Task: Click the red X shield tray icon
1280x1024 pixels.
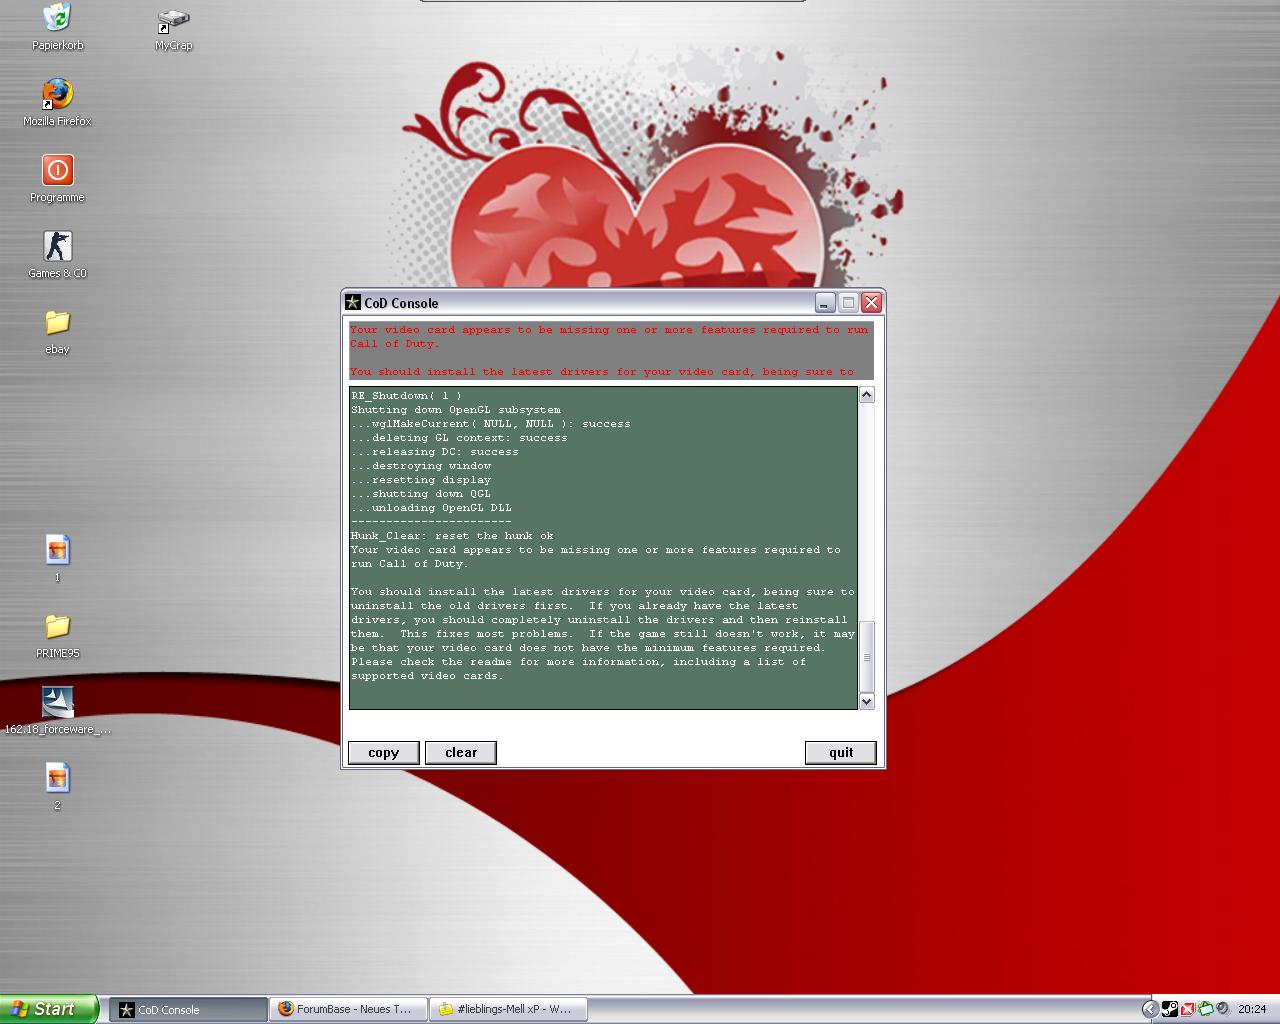Action: point(1187,1009)
